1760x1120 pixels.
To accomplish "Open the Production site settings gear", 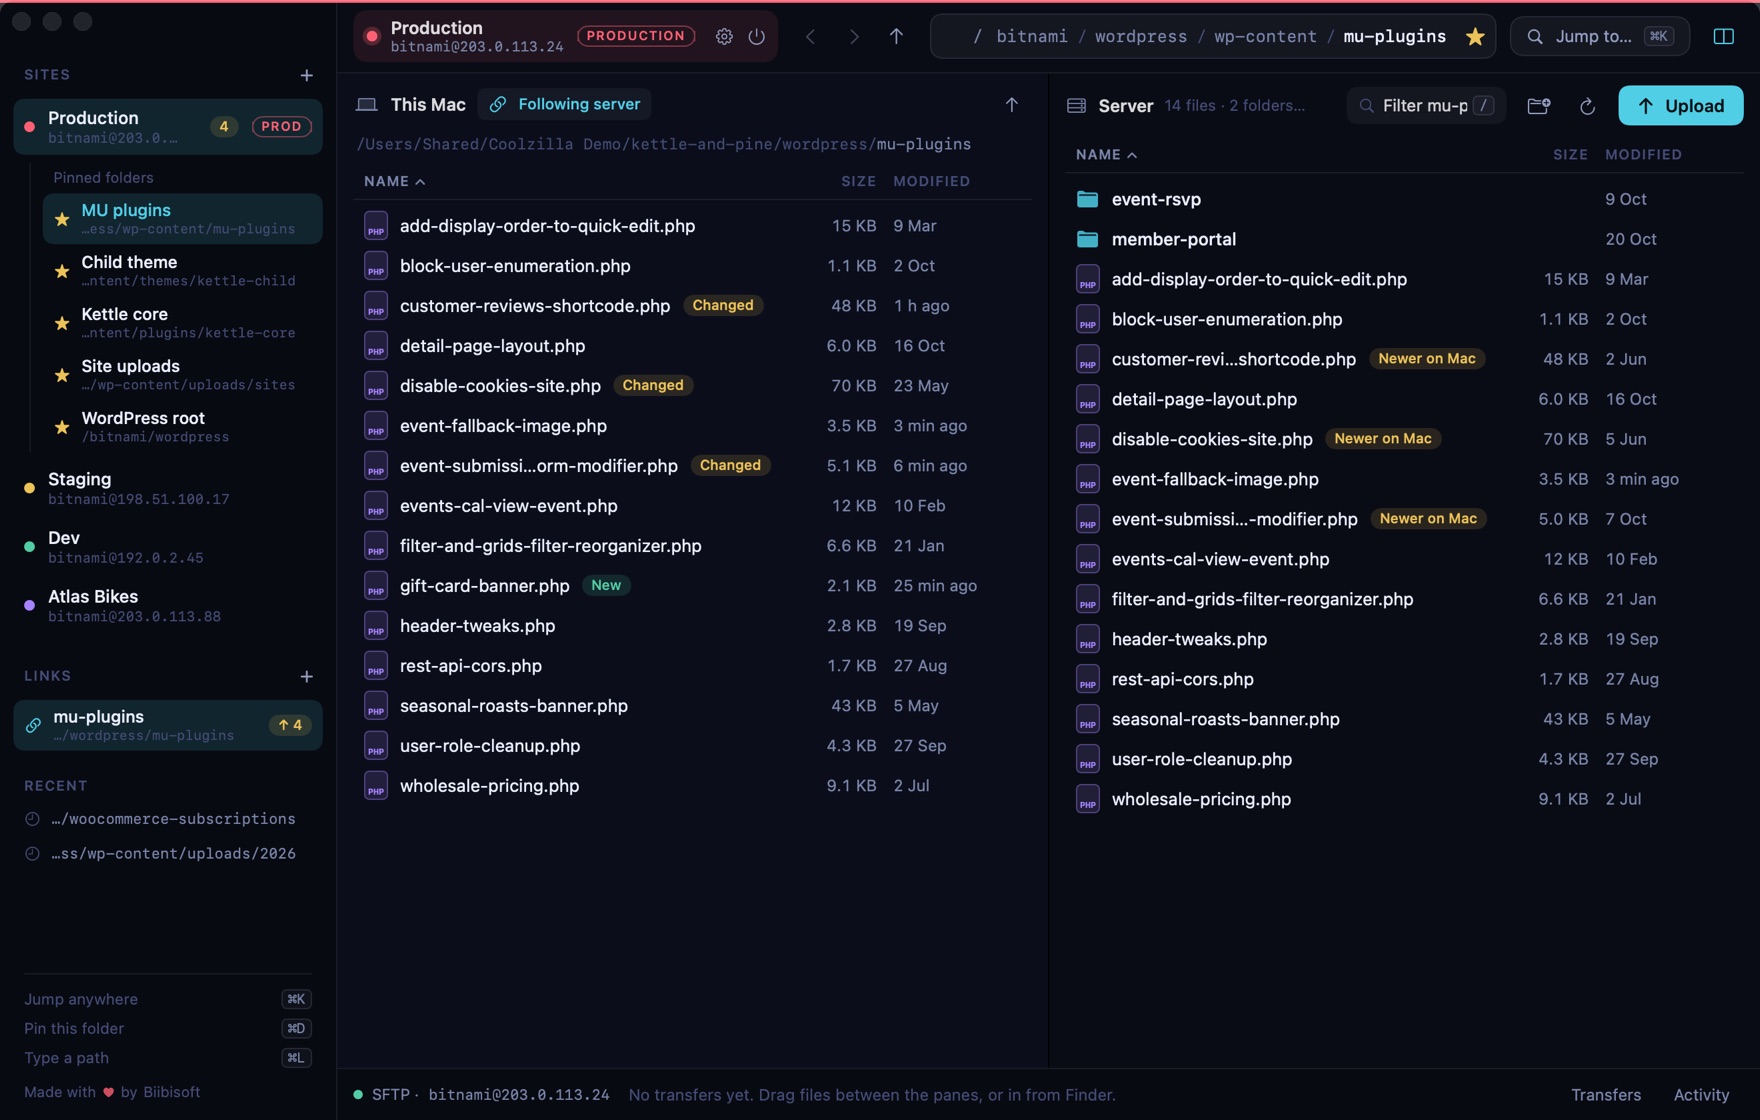I will point(724,36).
